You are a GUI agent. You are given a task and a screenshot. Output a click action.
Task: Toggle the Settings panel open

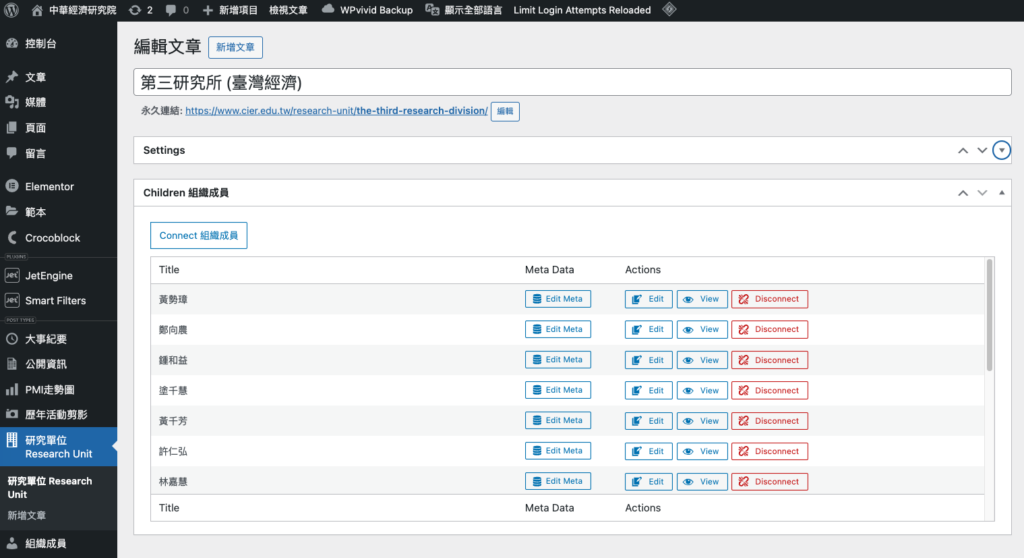click(1002, 150)
